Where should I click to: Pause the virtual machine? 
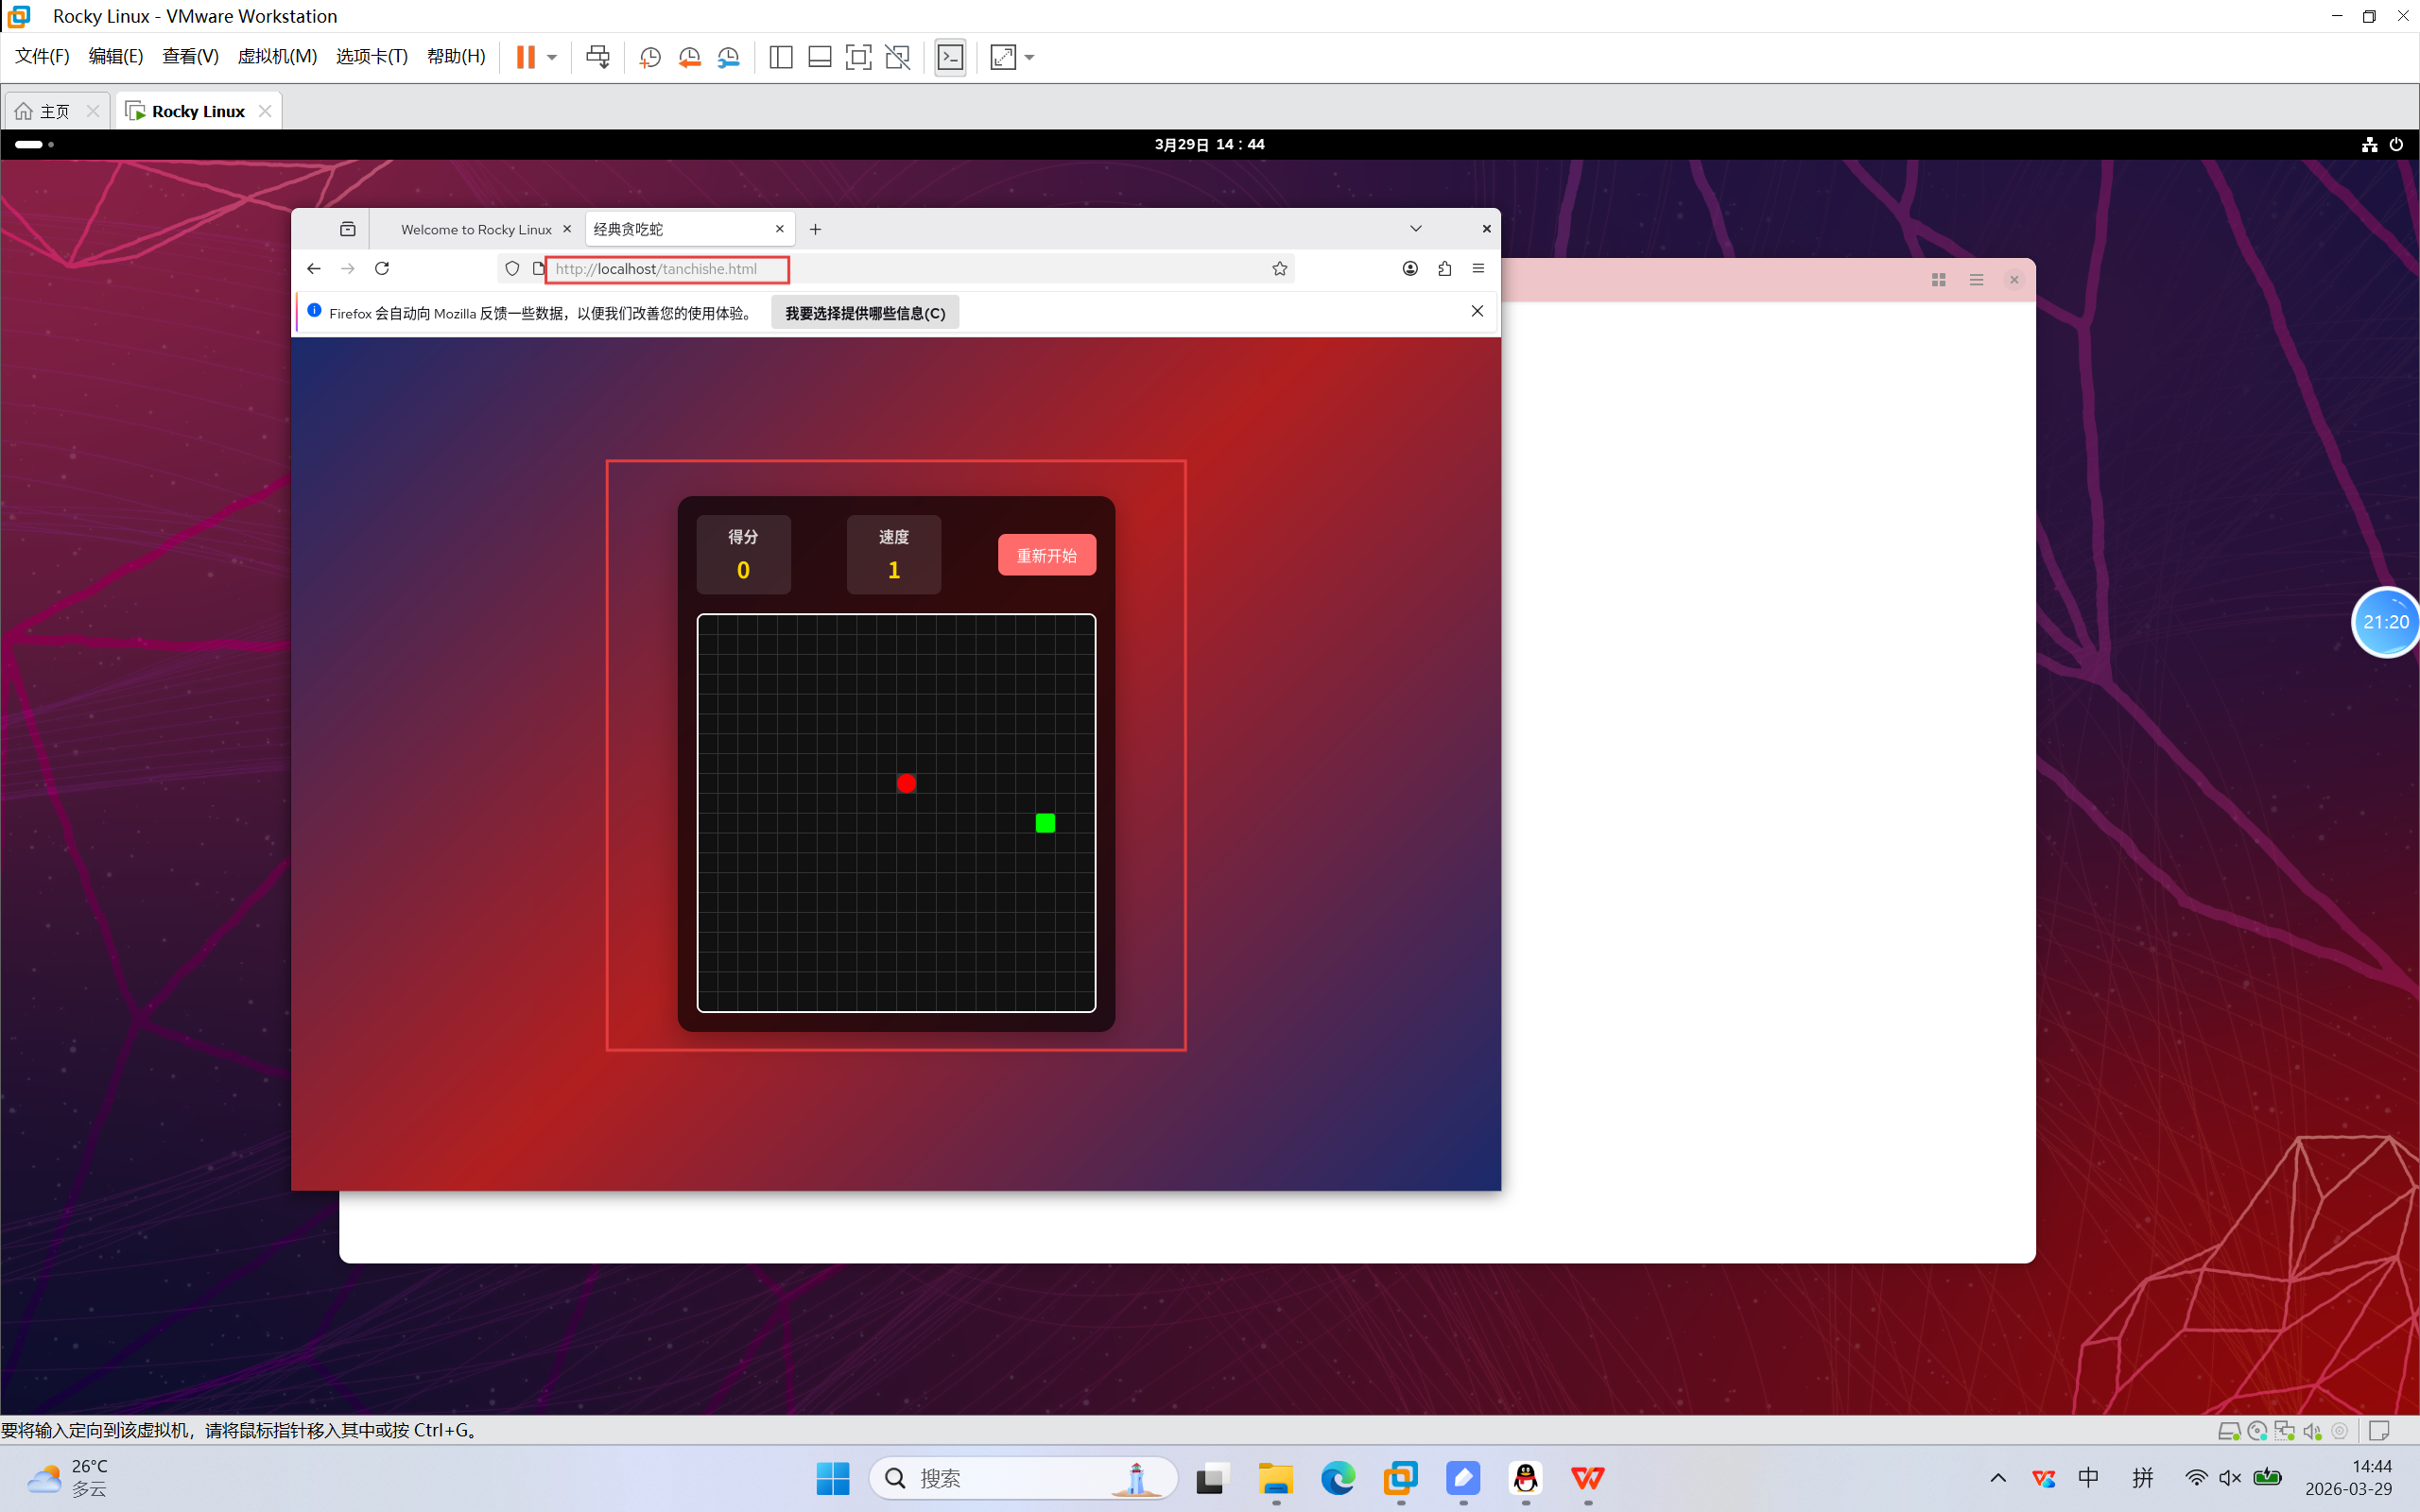pos(525,57)
